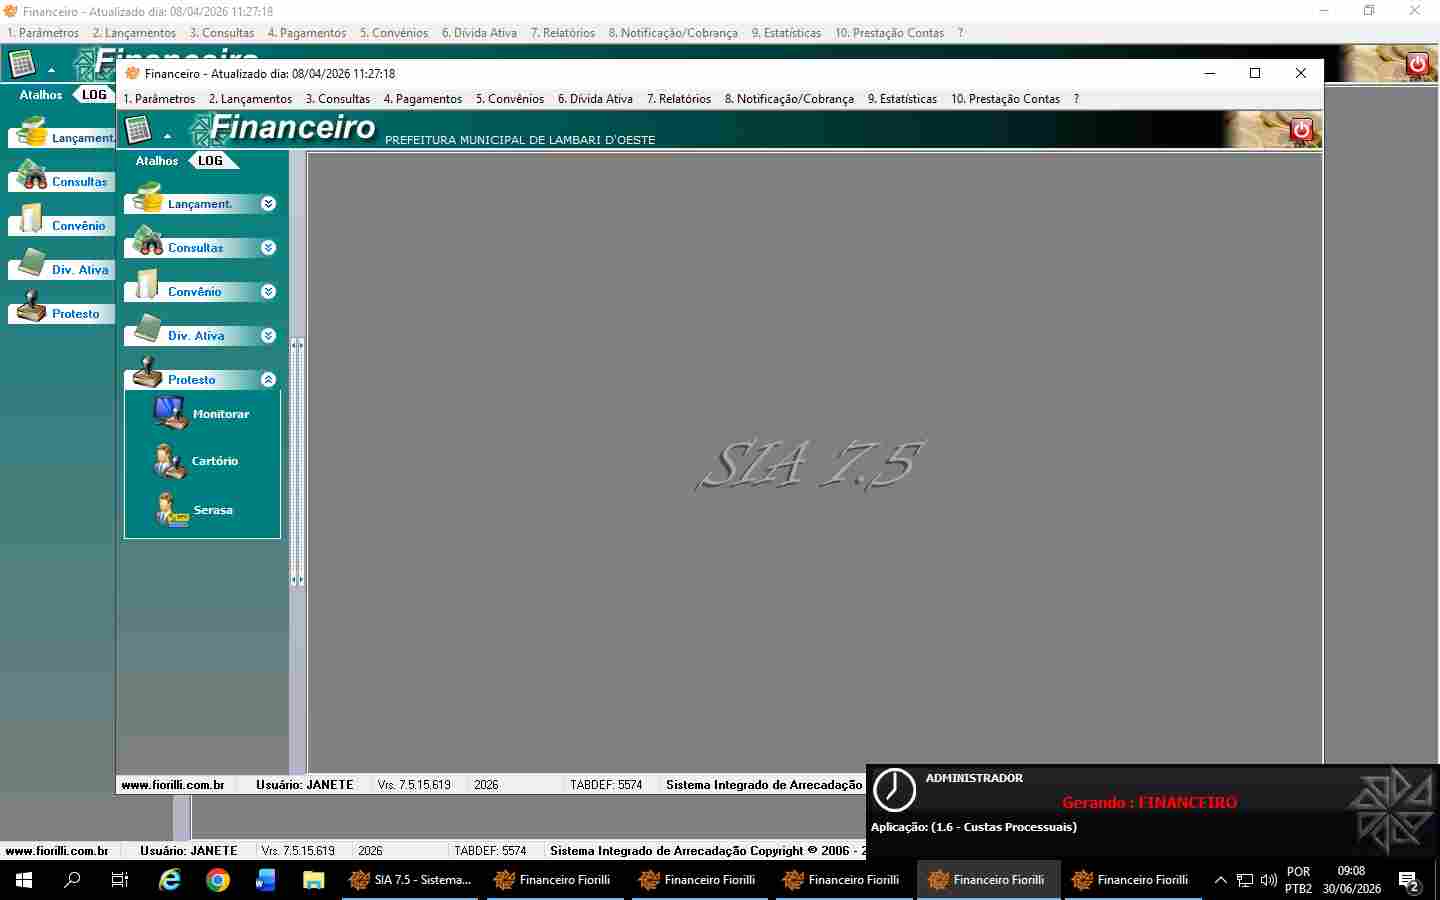Open the Monitorar protesto icon
The image size is (1440, 900).
coord(170,412)
